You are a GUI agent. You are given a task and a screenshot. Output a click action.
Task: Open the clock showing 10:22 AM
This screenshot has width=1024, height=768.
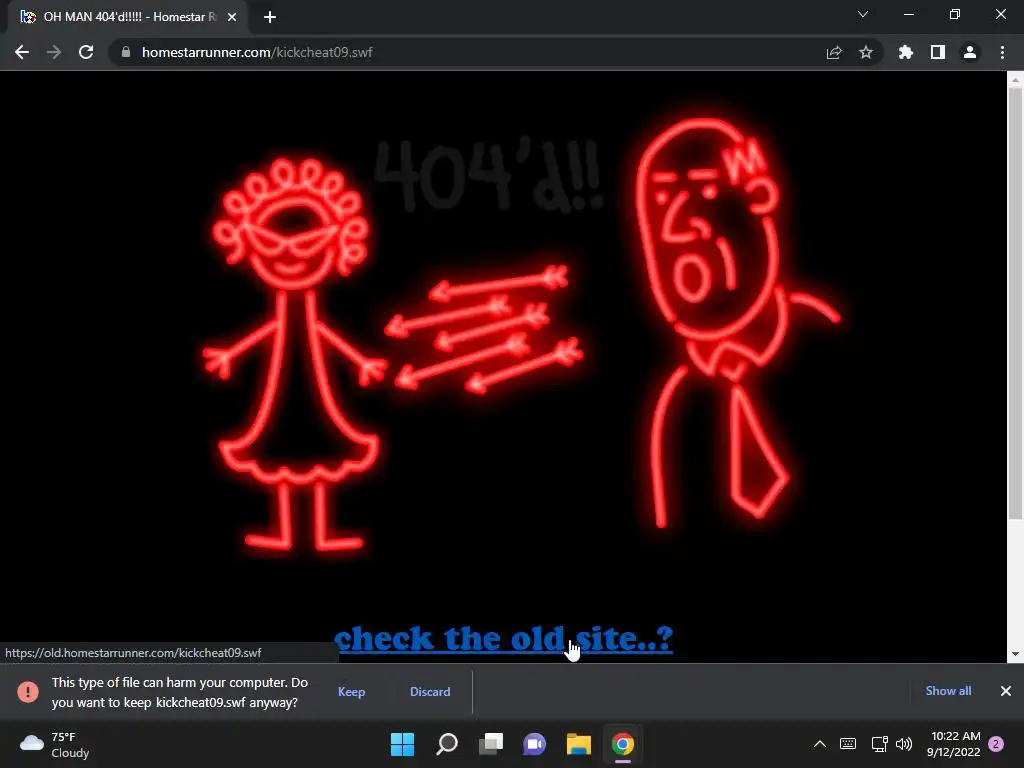(953, 744)
